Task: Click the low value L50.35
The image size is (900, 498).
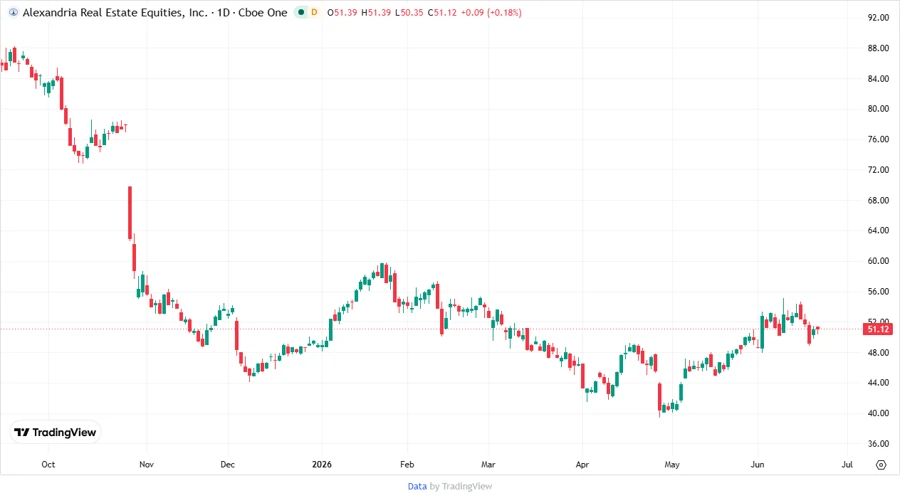Action: tap(409, 13)
